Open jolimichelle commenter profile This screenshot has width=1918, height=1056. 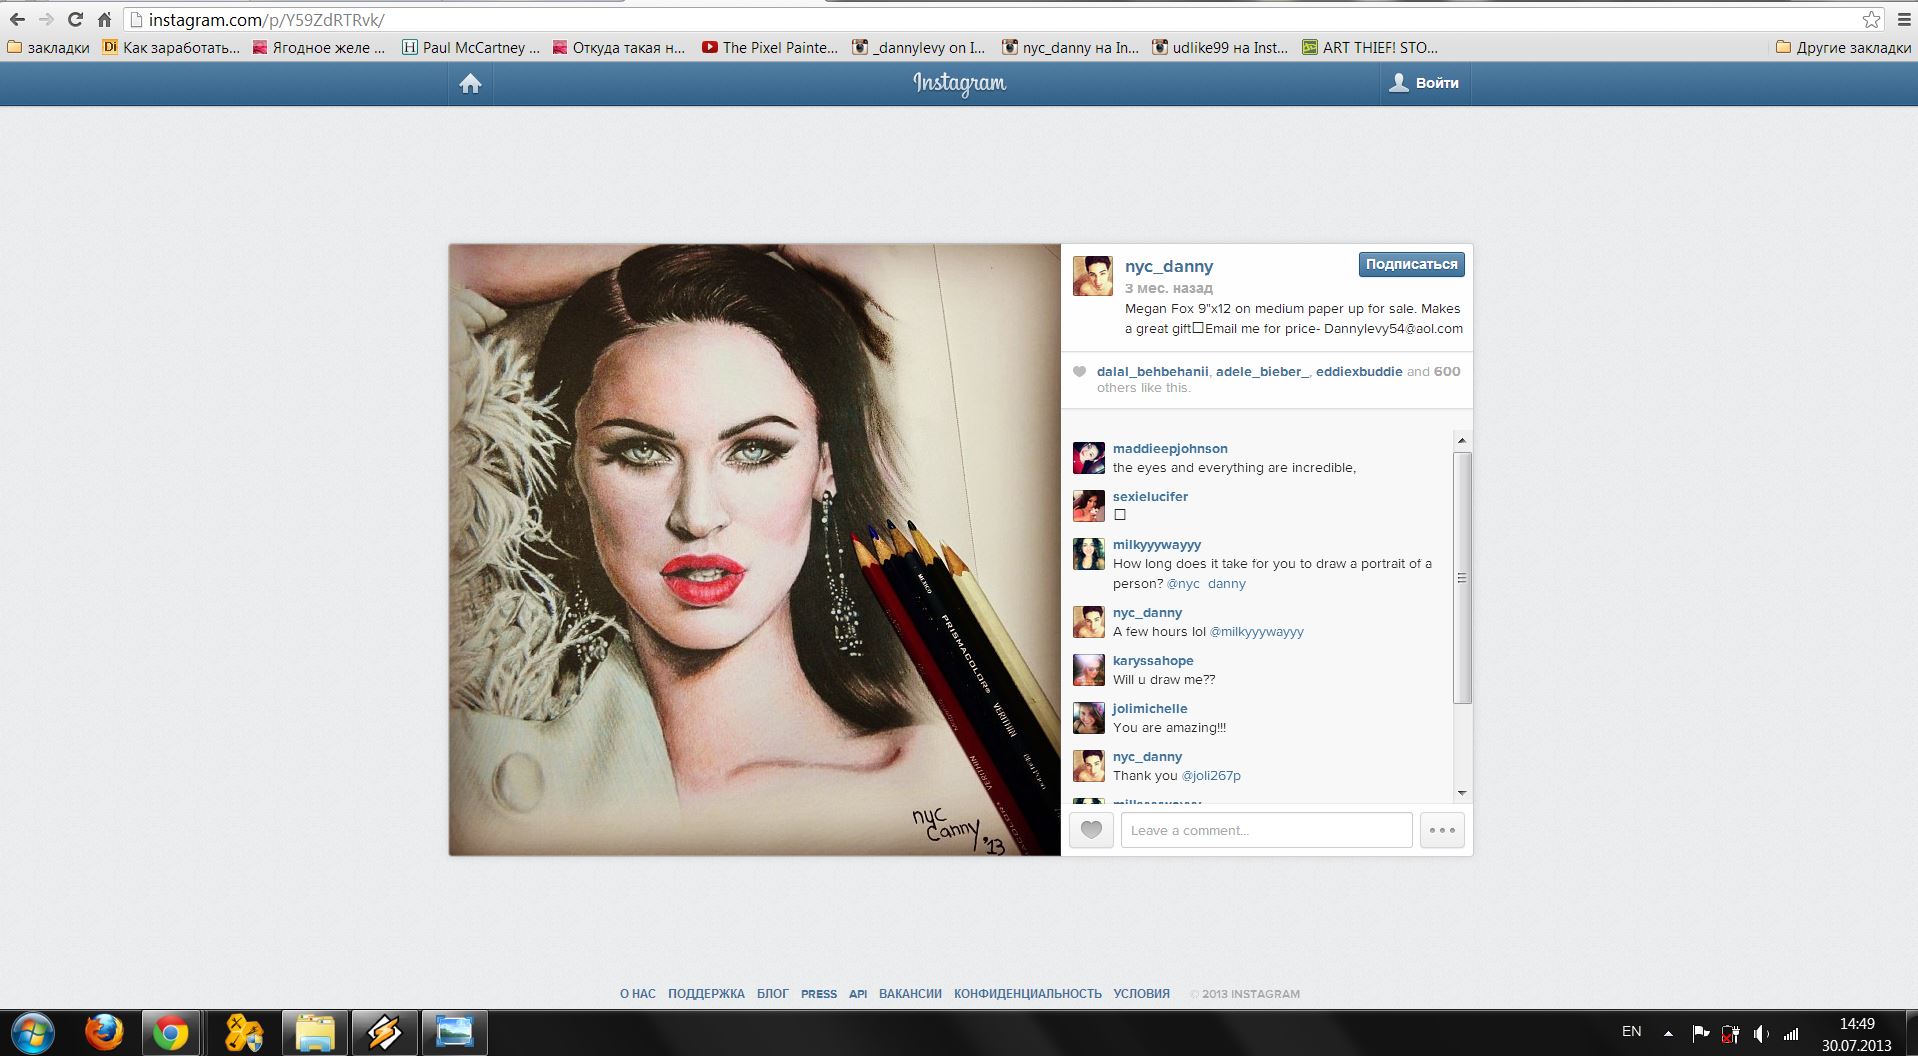pos(1150,709)
